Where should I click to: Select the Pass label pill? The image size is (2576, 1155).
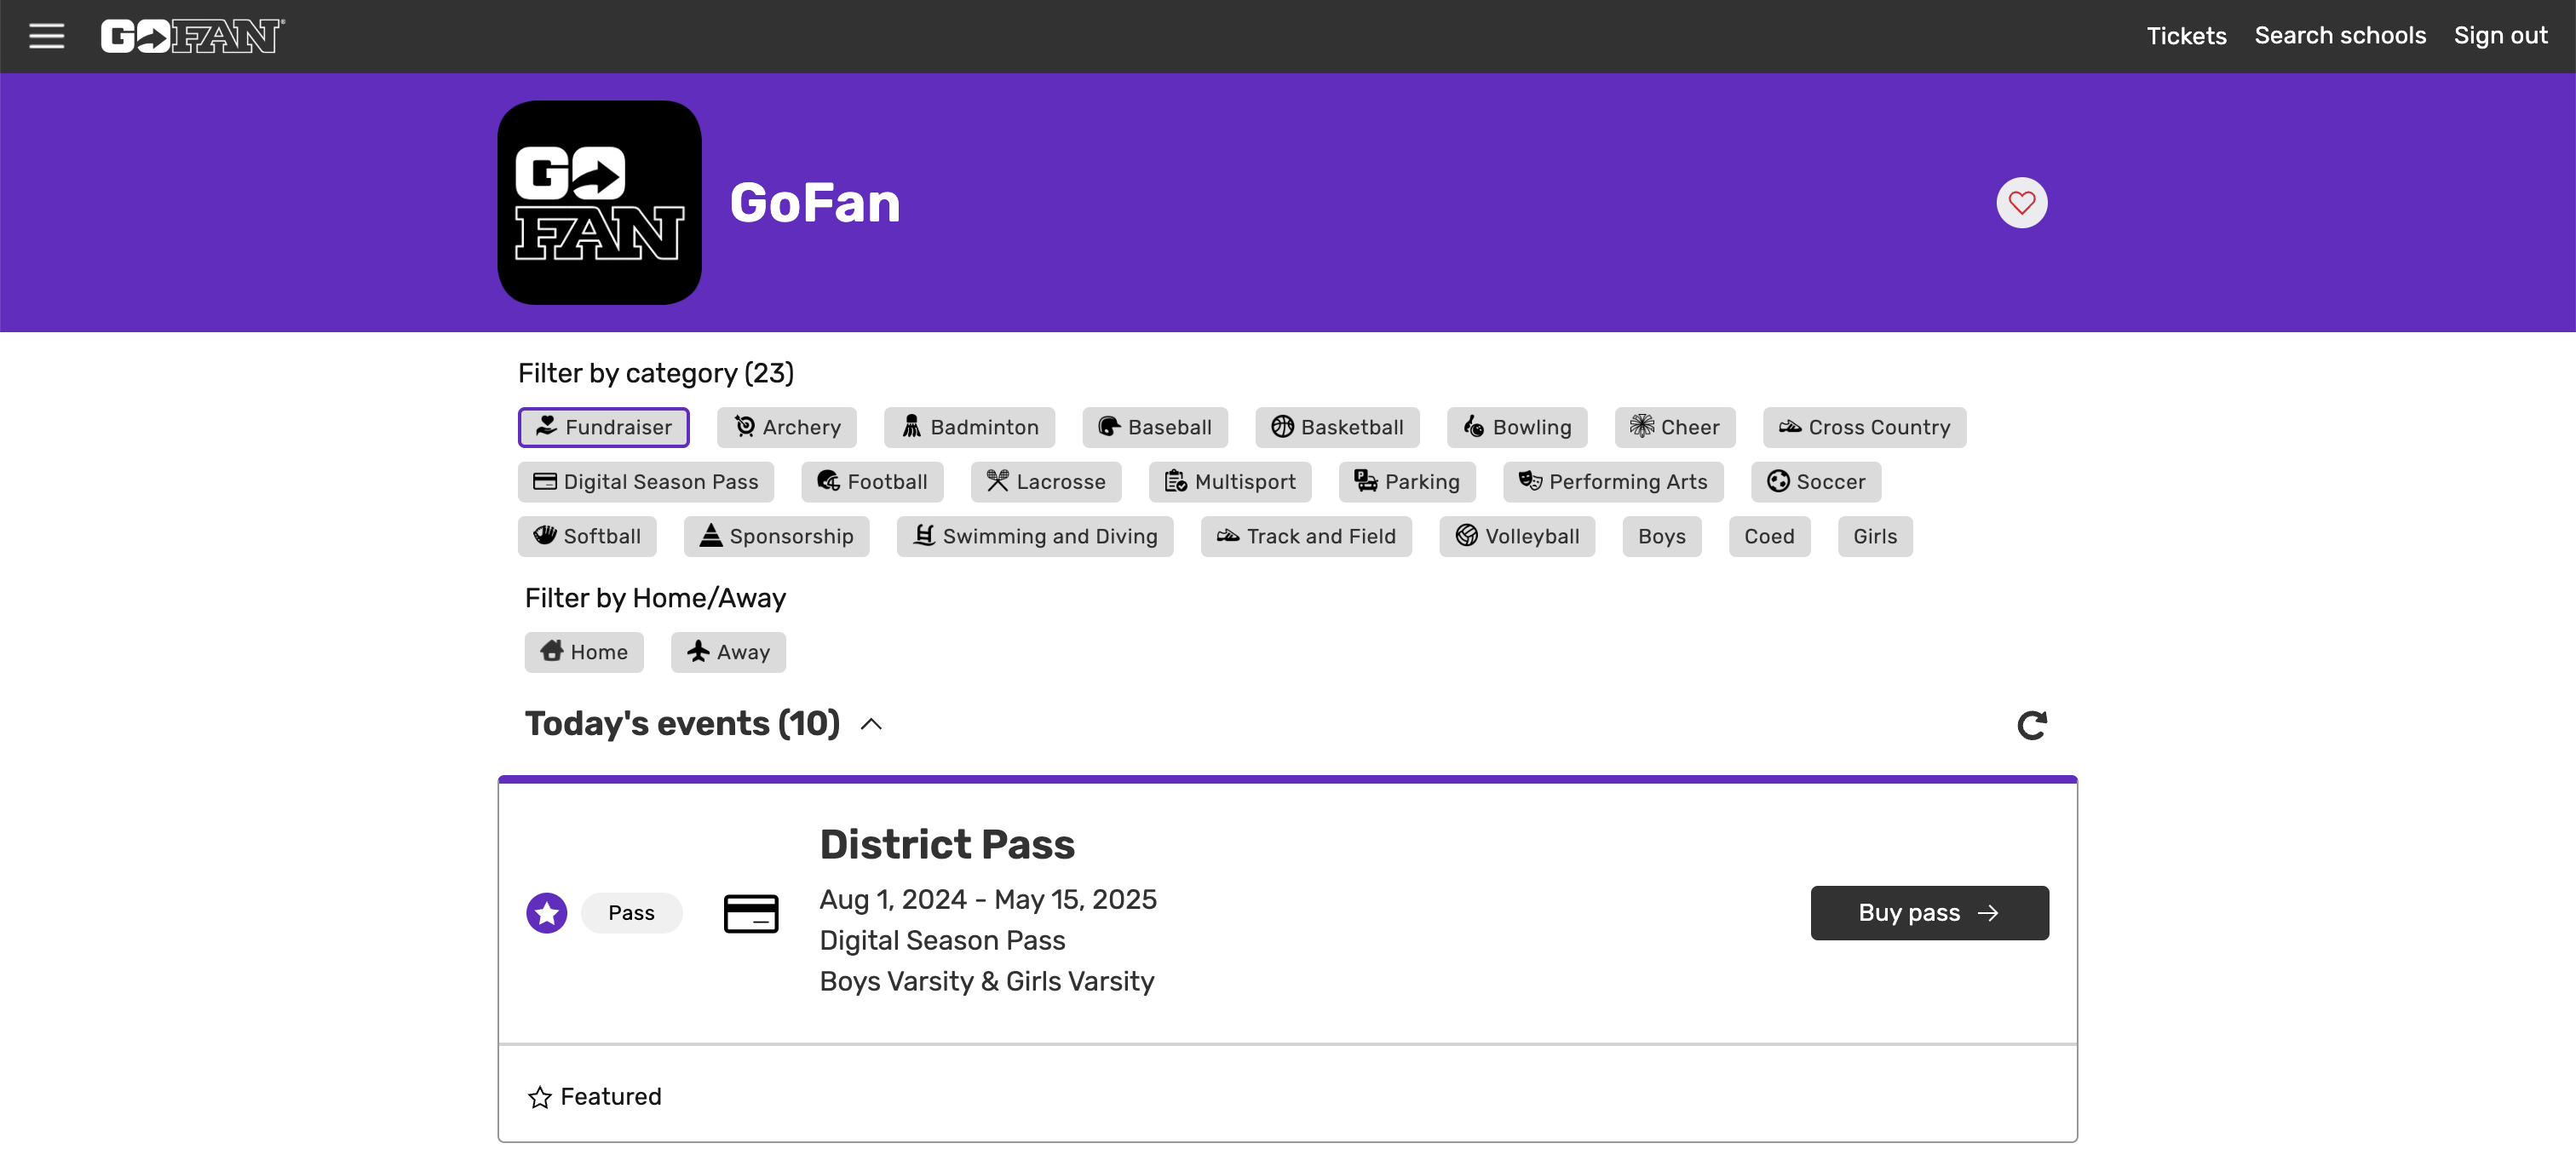coord(631,912)
